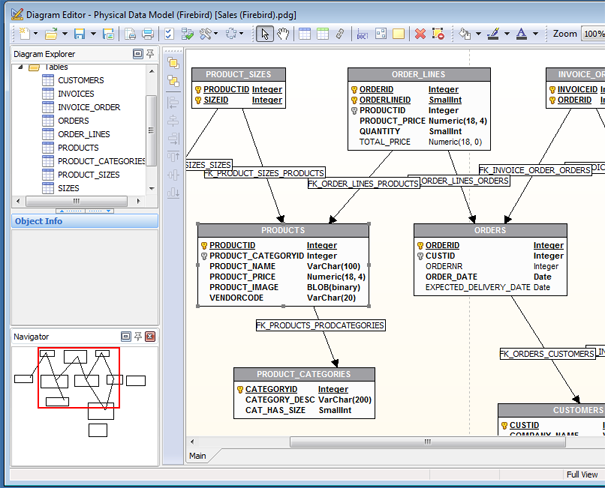The image size is (605, 488).
Task: Click the red delete X icon
Action: [x=420, y=34]
